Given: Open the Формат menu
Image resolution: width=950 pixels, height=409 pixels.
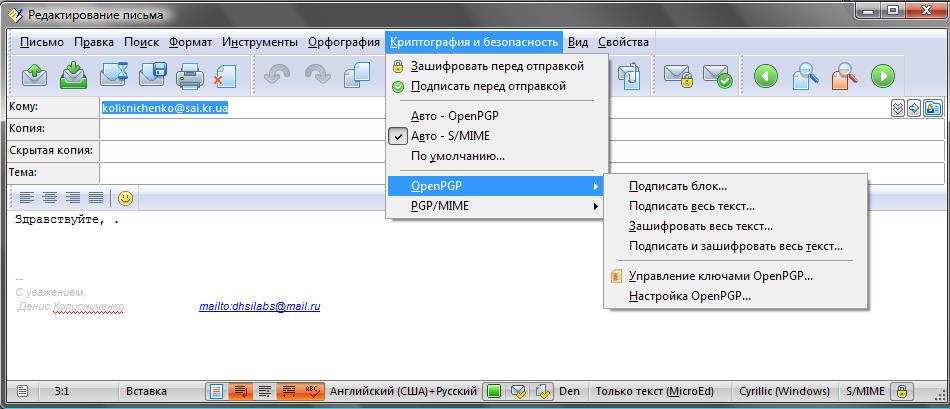Looking at the screenshot, I should [x=190, y=42].
